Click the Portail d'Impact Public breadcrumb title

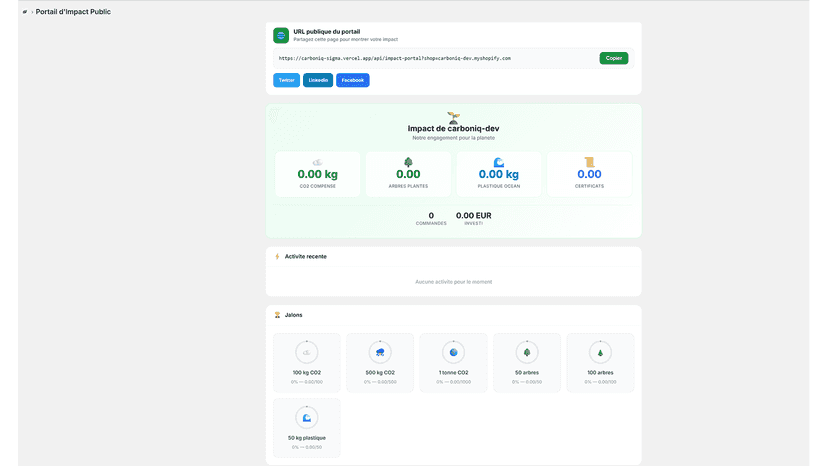pyautogui.click(x=73, y=12)
